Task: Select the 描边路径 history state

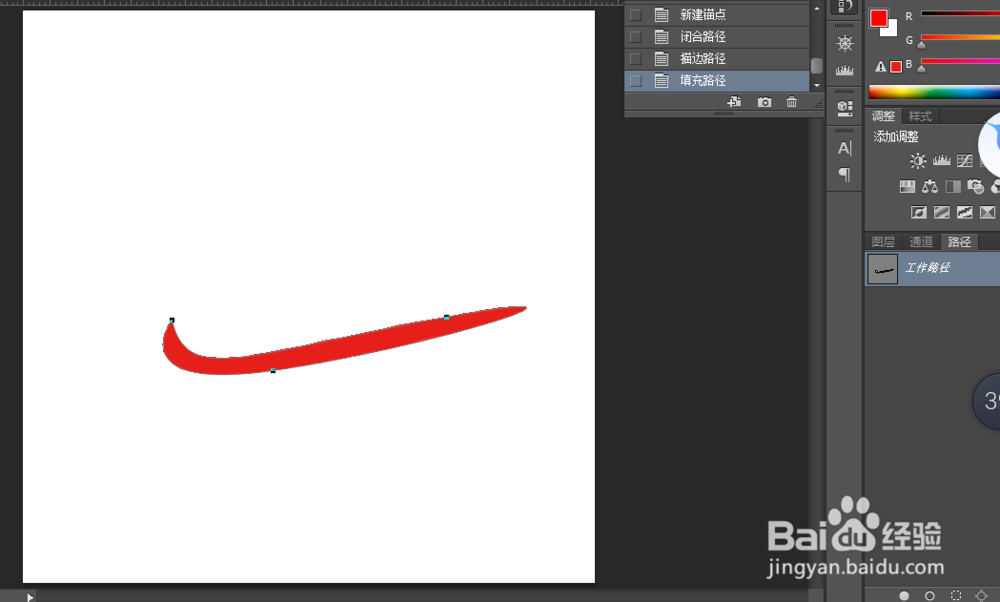Action: tap(717, 59)
